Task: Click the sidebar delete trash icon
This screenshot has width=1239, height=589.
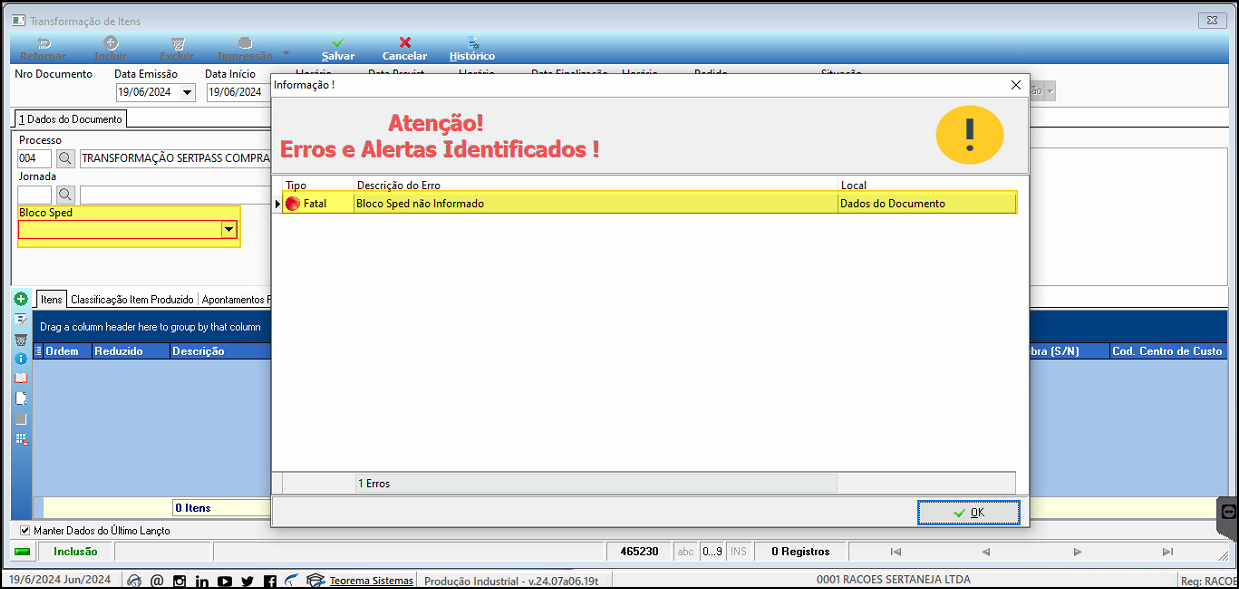Action: pos(21,339)
